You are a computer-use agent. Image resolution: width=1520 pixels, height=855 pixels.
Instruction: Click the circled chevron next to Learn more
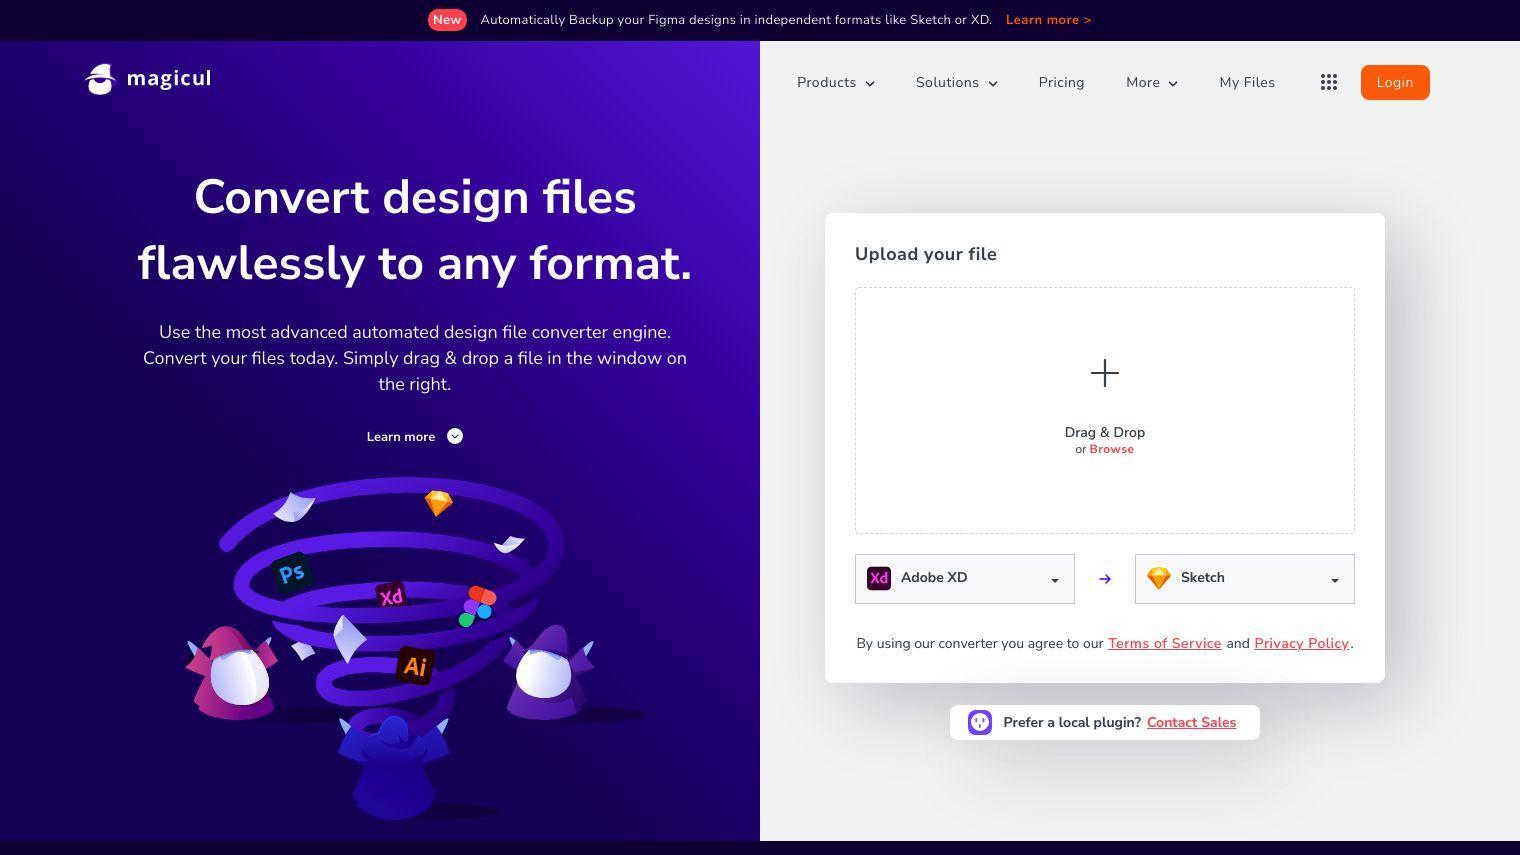(x=455, y=436)
